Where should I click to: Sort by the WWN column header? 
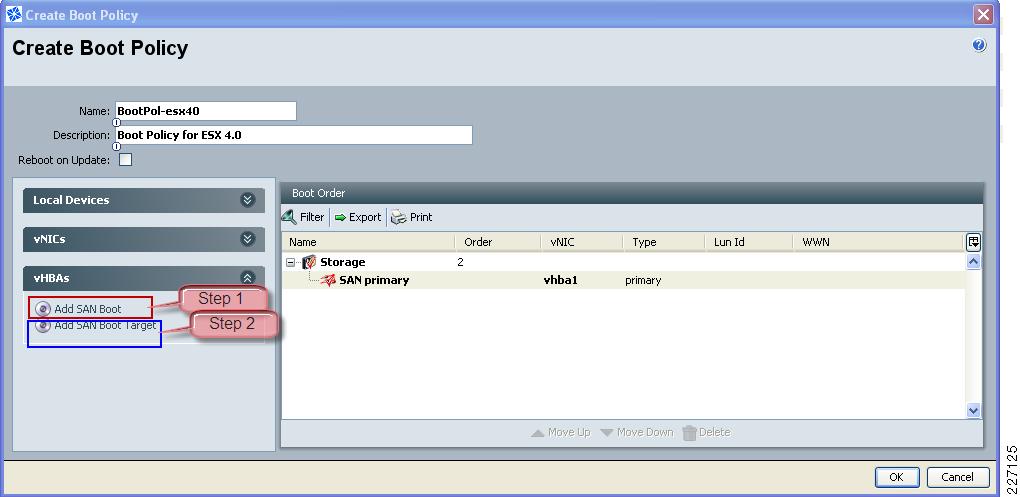pos(878,242)
